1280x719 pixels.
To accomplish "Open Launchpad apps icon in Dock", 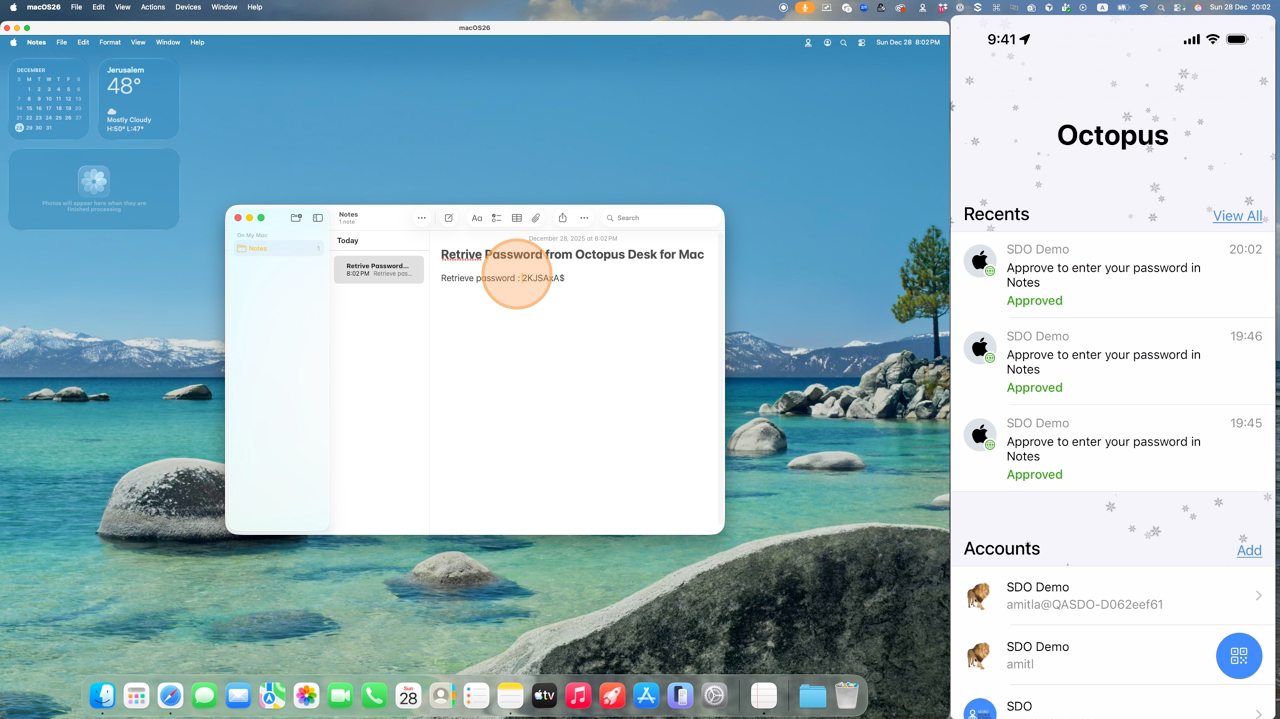I will 136,696.
